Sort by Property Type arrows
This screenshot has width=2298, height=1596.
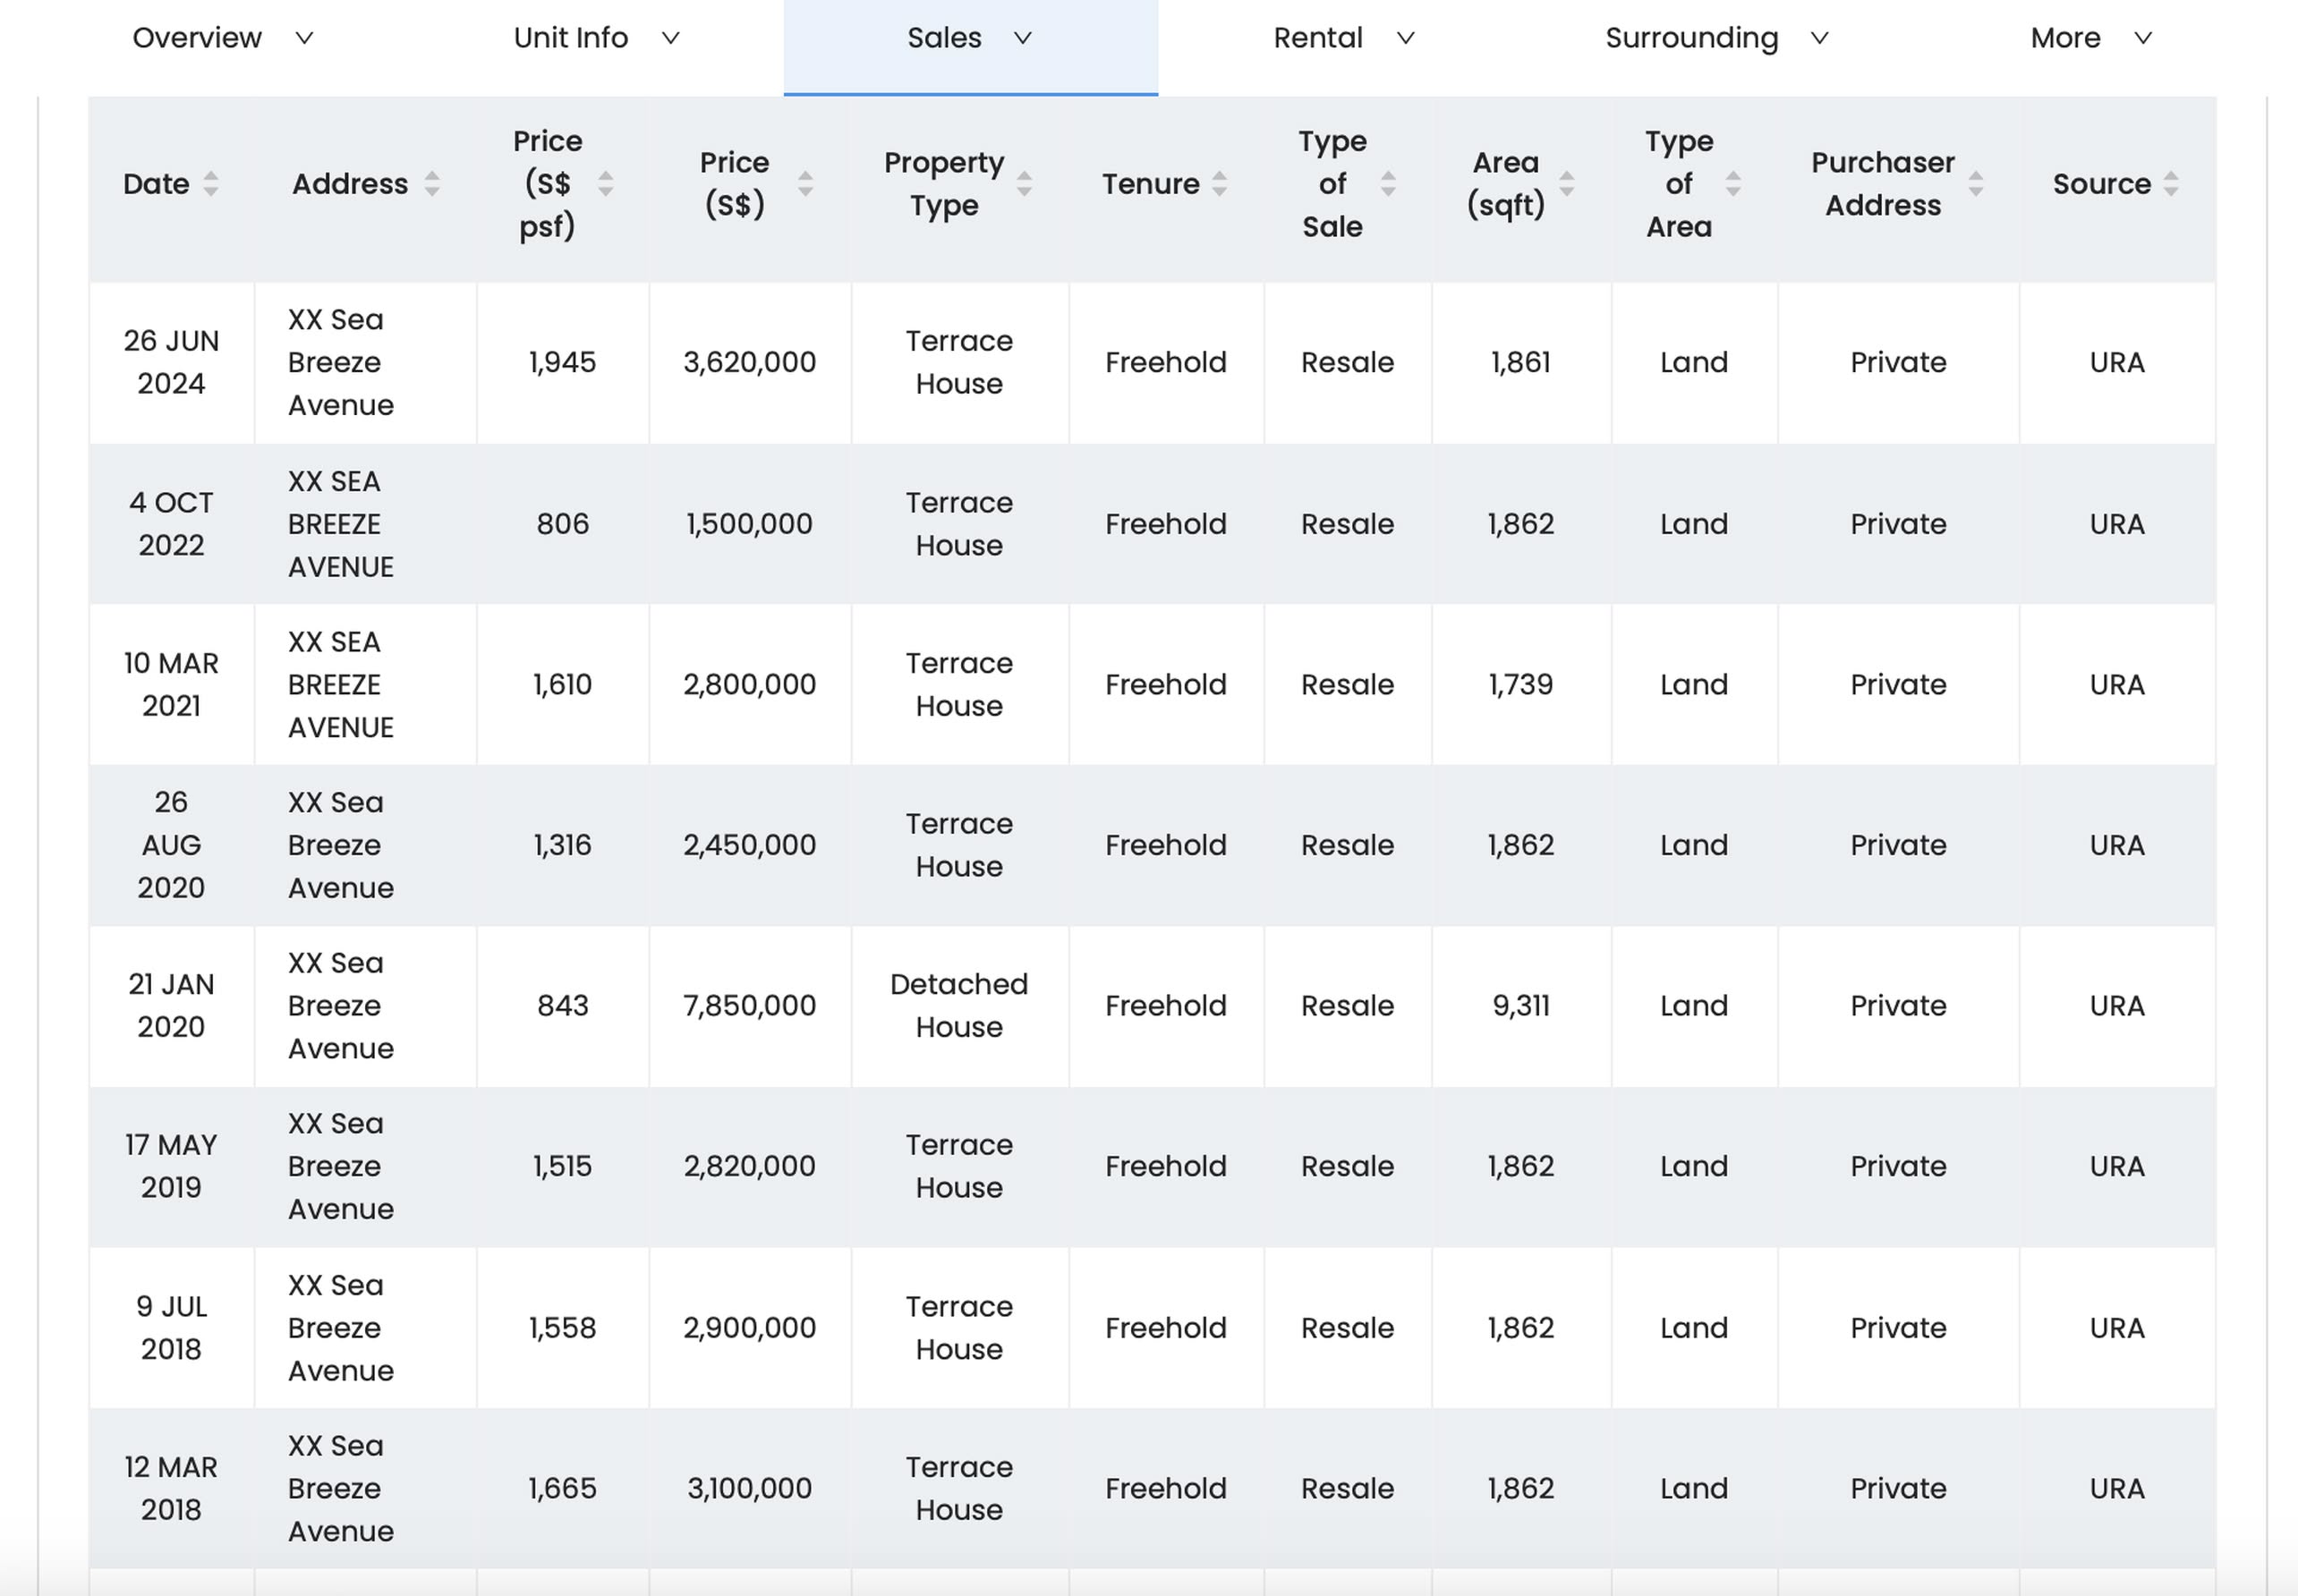1024,184
